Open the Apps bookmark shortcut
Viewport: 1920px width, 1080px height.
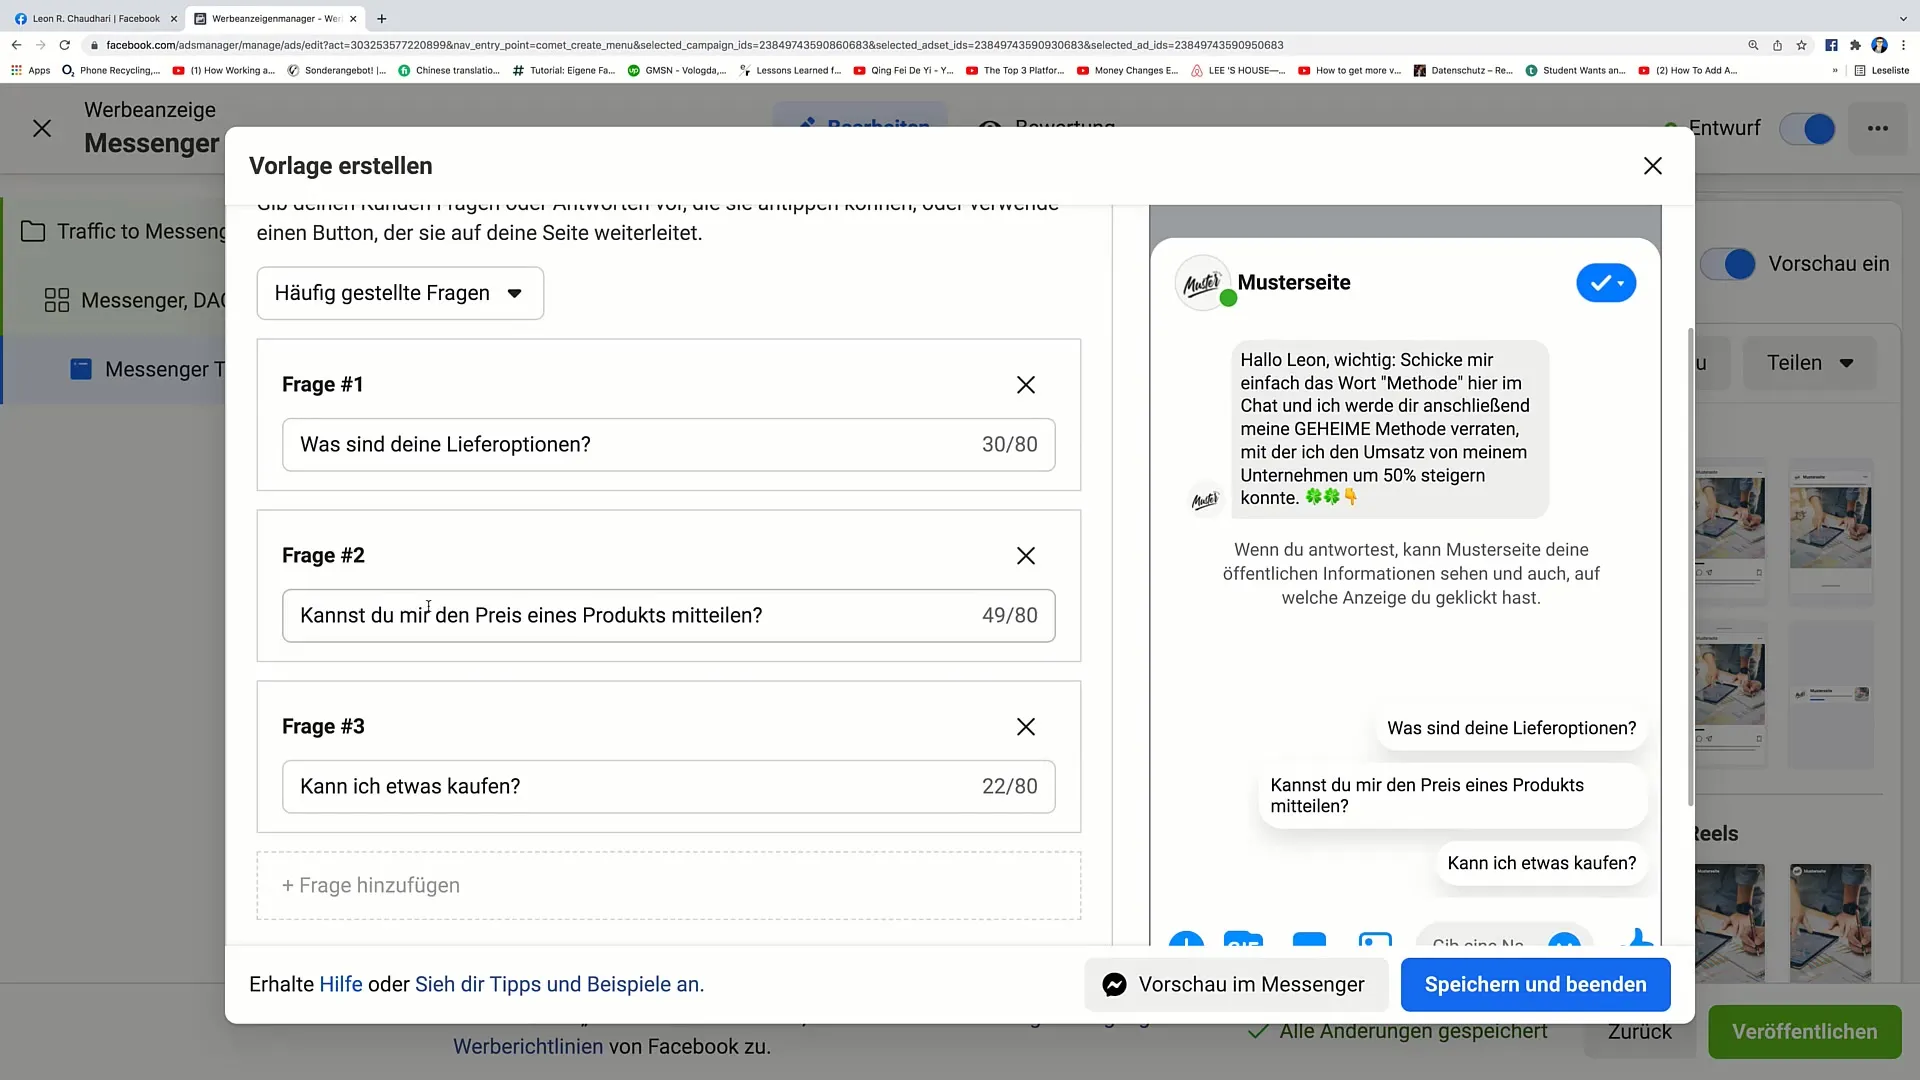[30, 71]
